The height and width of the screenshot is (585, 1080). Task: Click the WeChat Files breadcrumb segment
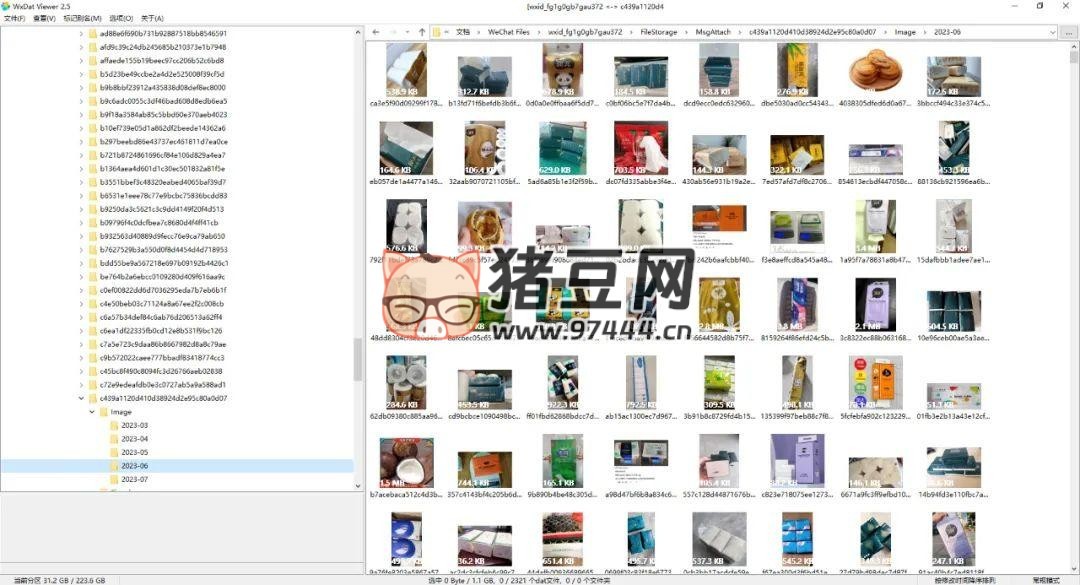point(508,32)
